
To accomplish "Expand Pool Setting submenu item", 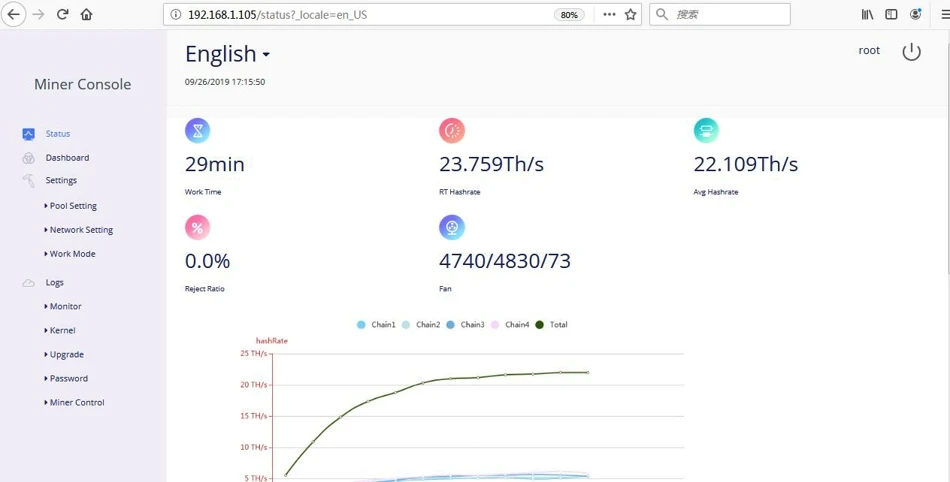I will 70,206.
